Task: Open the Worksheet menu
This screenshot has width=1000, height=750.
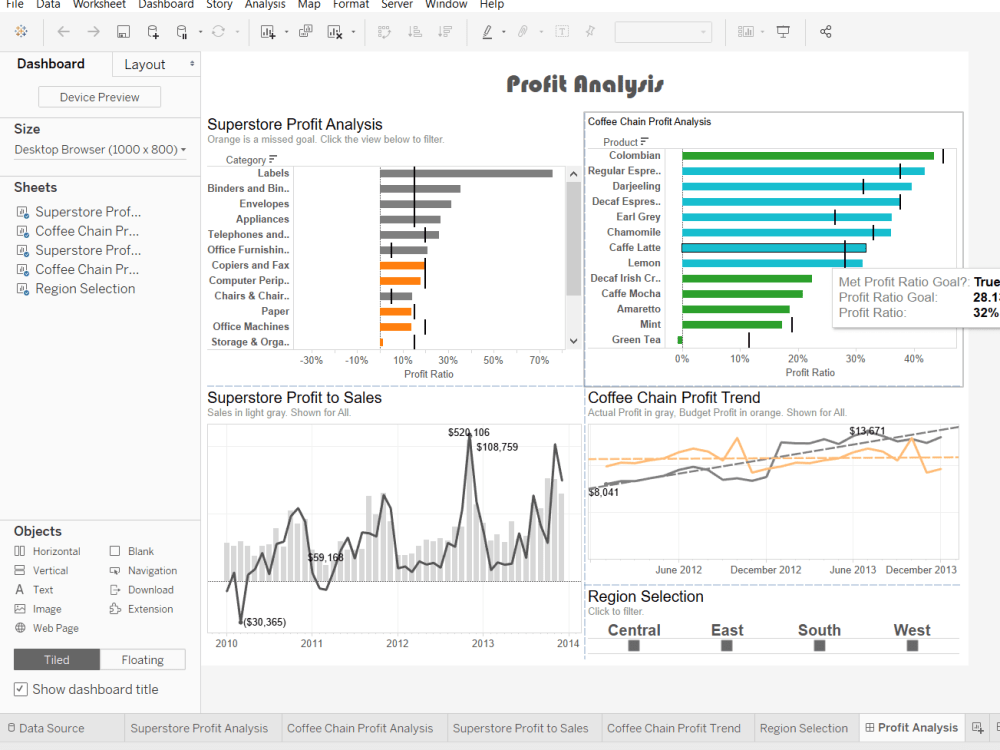Action: point(99,4)
